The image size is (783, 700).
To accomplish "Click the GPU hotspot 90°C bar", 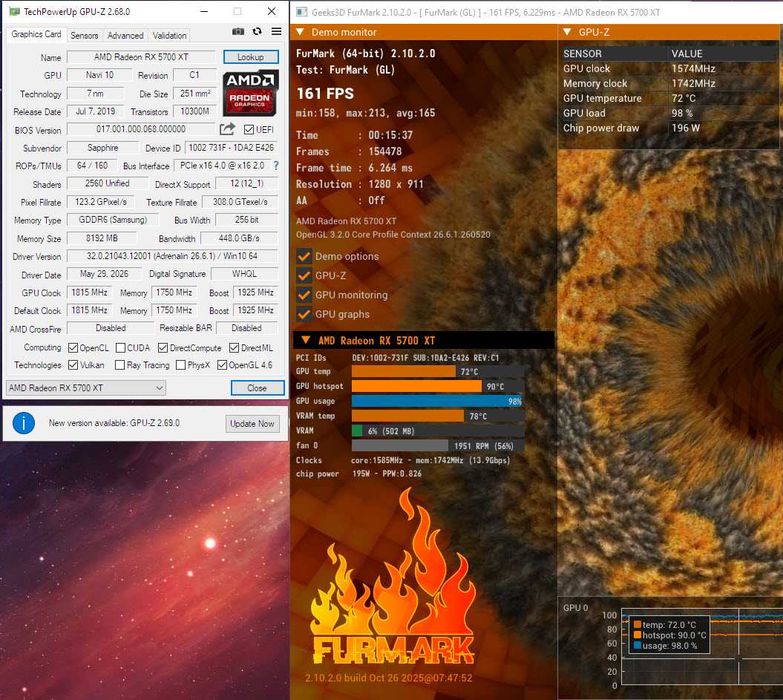I will (437, 386).
